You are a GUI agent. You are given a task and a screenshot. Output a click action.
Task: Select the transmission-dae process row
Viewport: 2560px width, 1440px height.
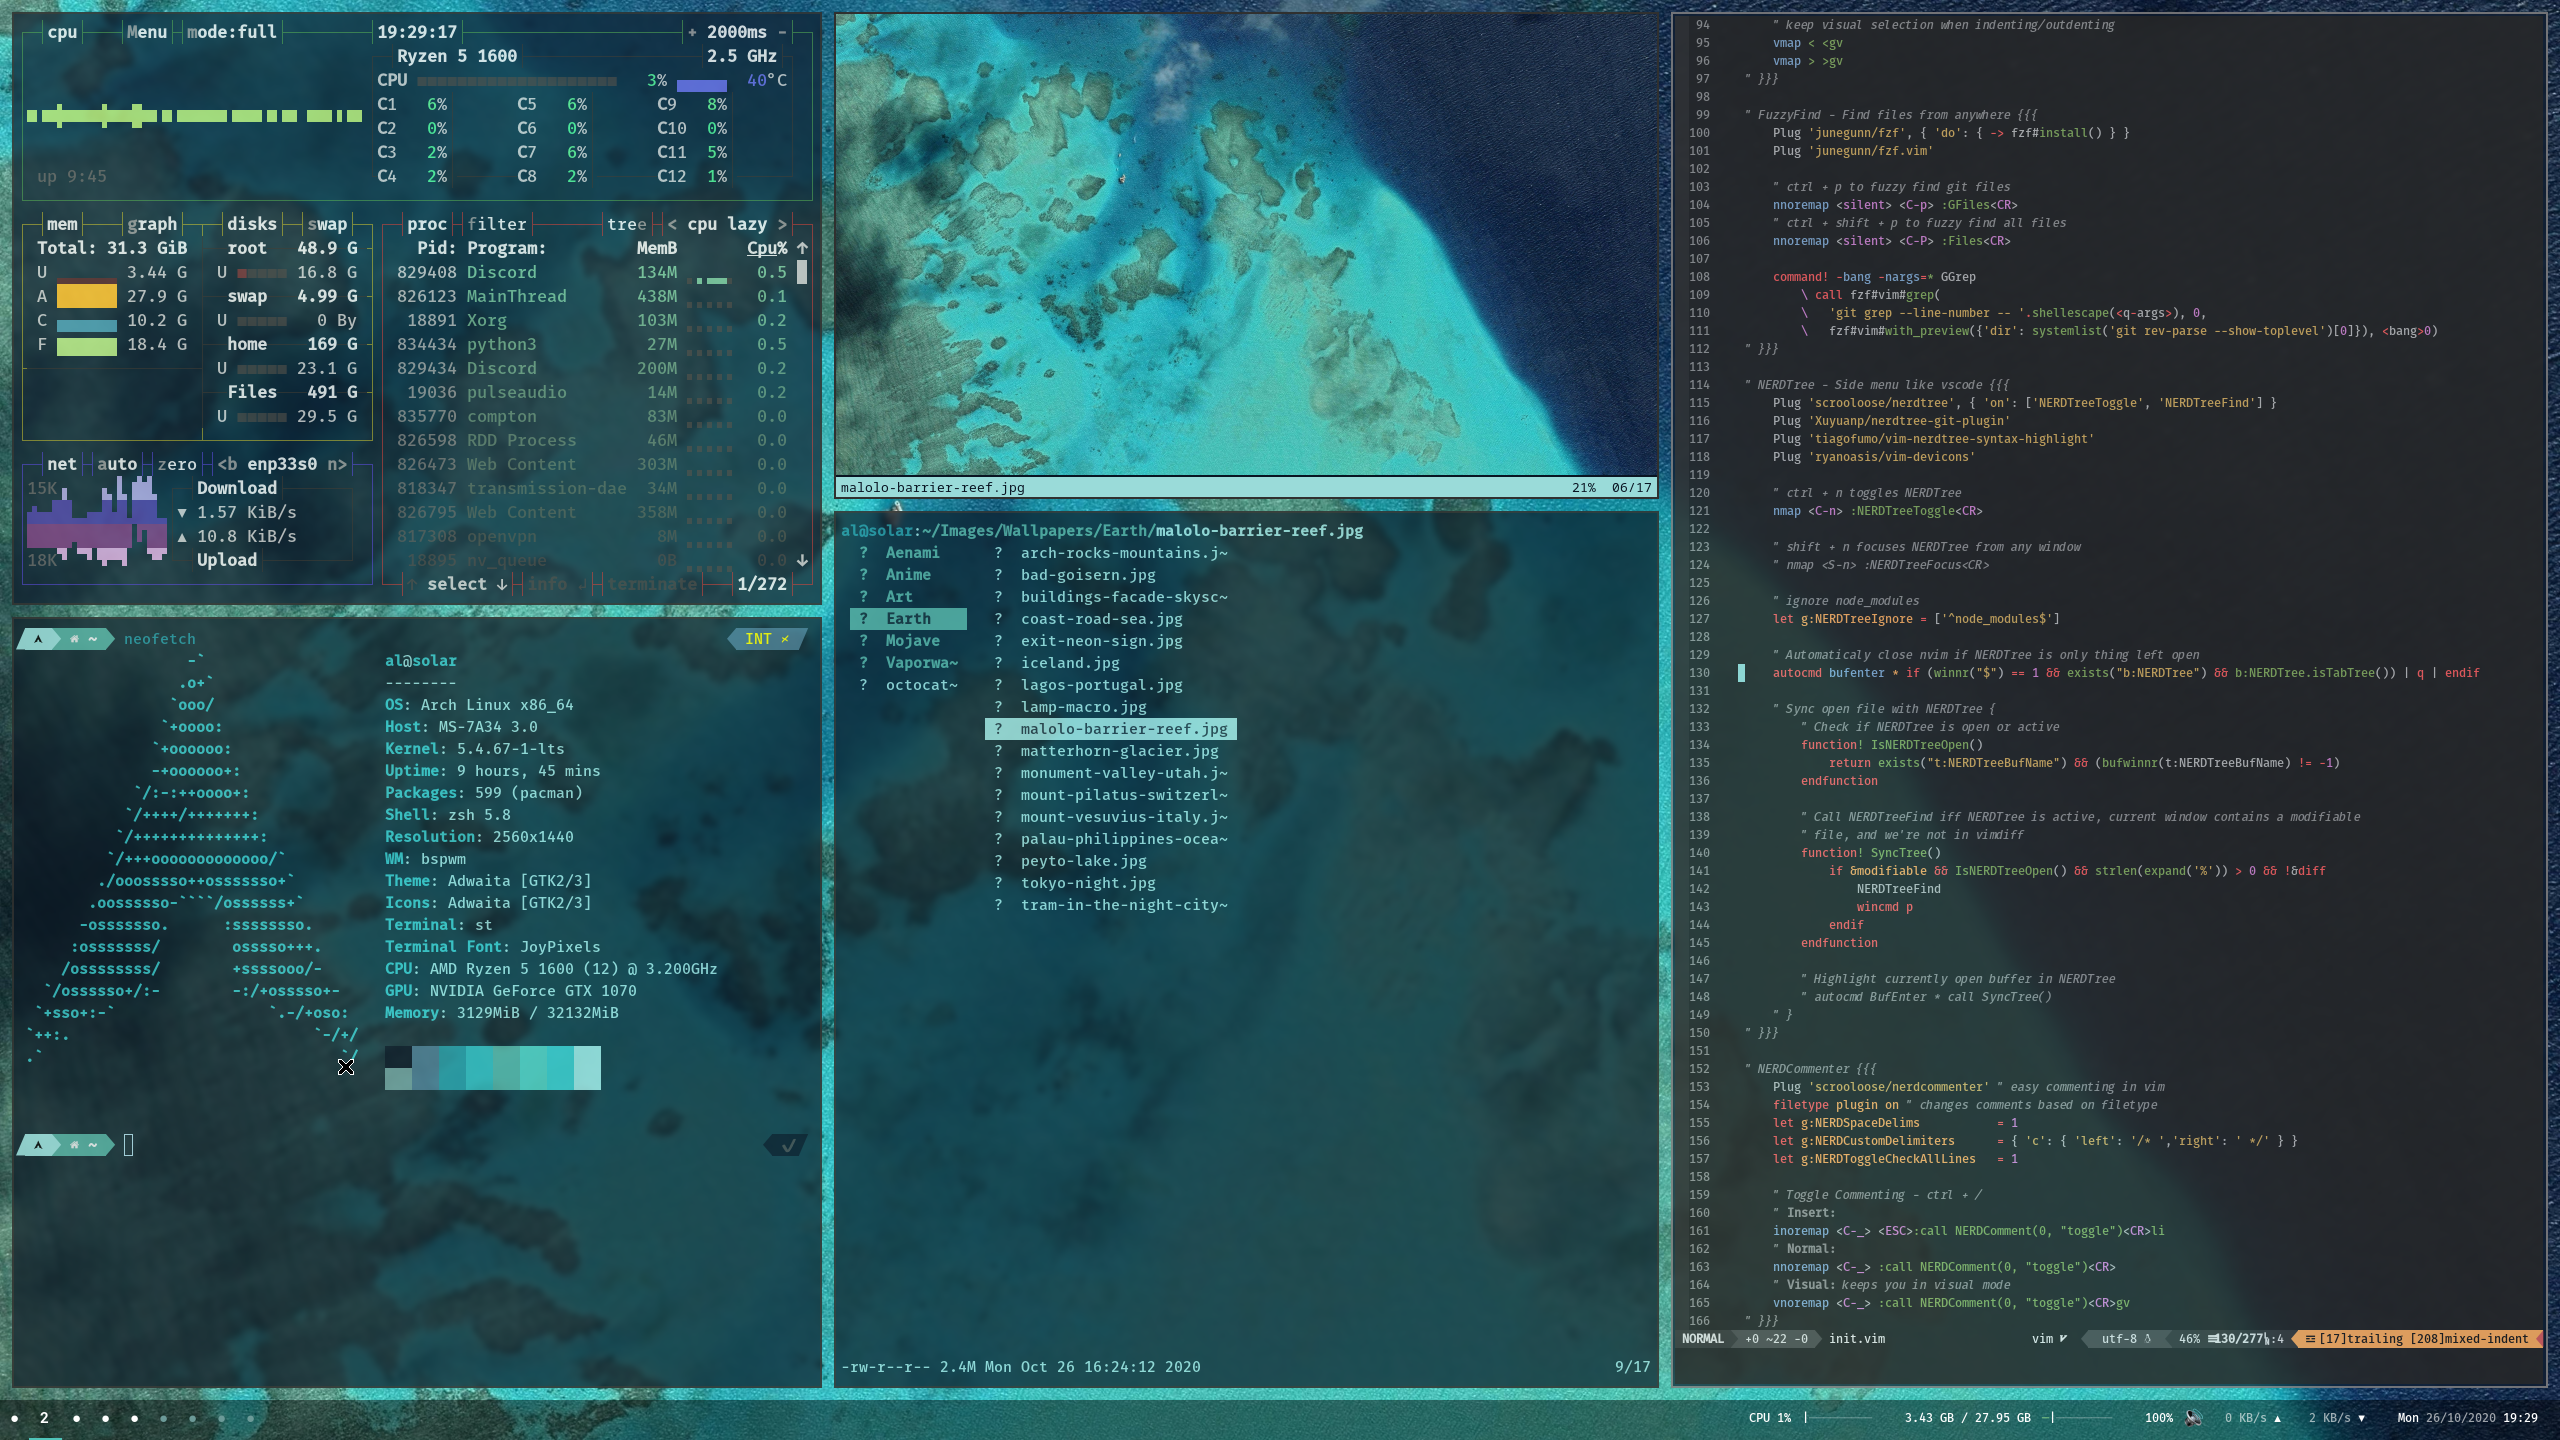592,488
